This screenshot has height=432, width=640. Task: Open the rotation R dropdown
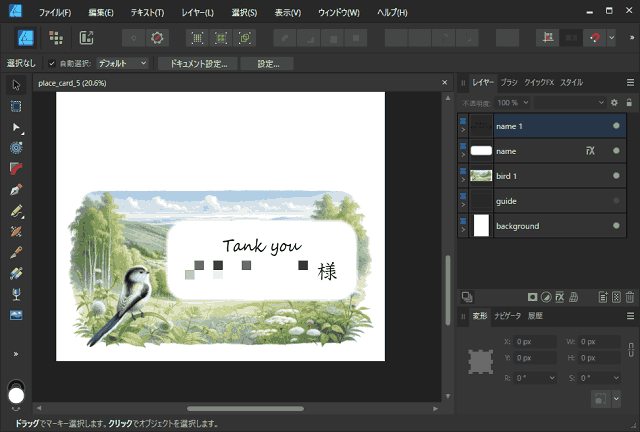point(552,378)
